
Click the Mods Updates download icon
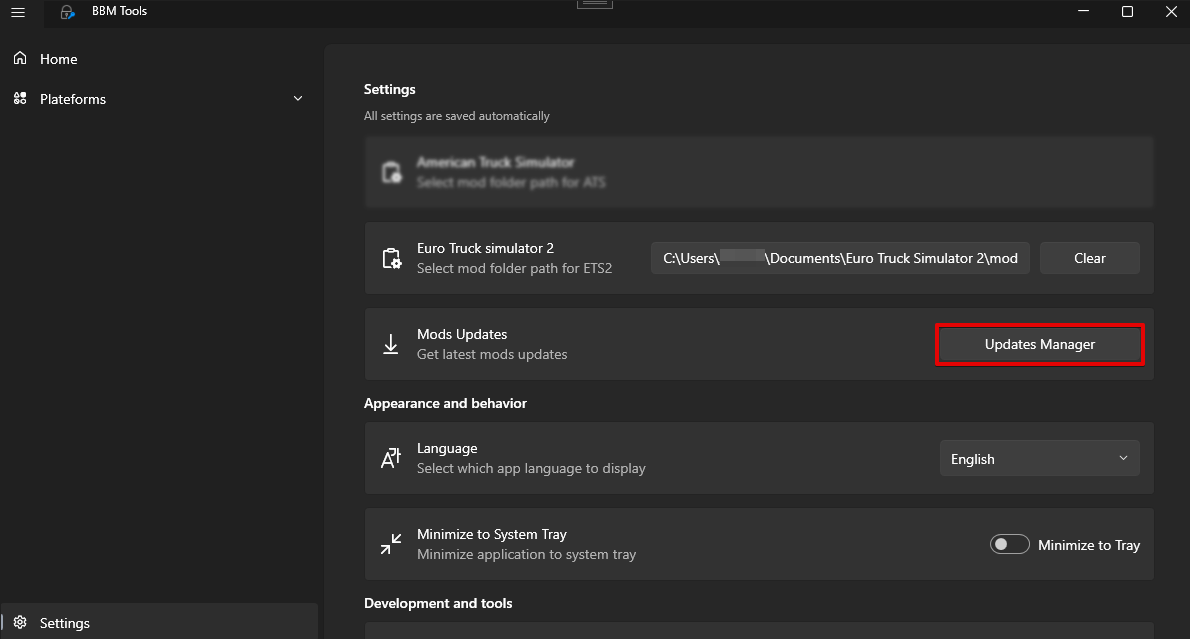pos(390,343)
